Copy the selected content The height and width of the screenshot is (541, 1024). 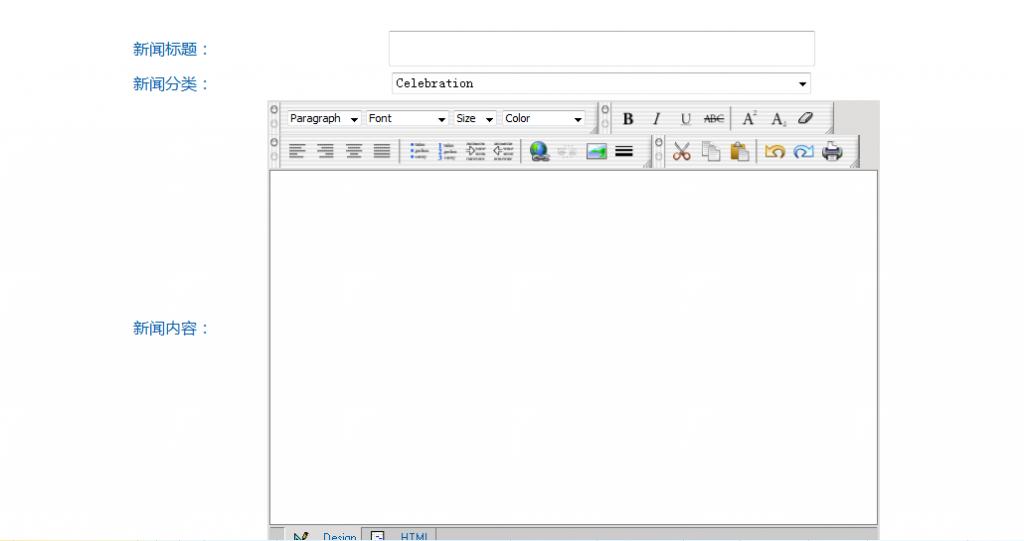[711, 152]
